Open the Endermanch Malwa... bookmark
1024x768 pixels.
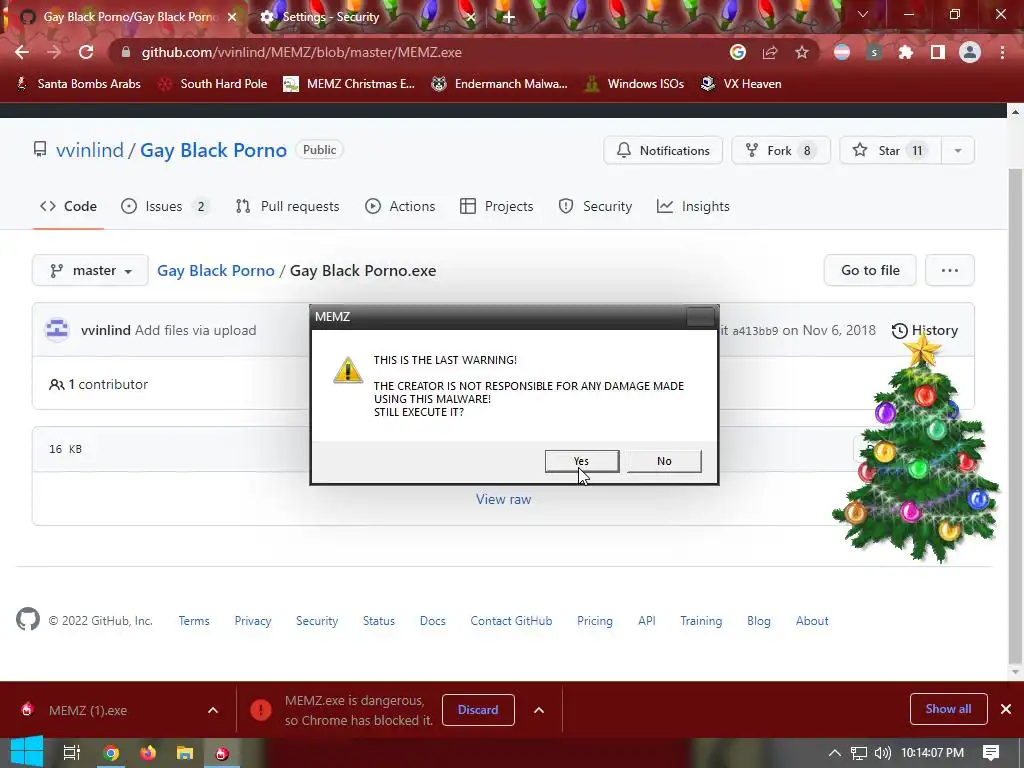500,84
